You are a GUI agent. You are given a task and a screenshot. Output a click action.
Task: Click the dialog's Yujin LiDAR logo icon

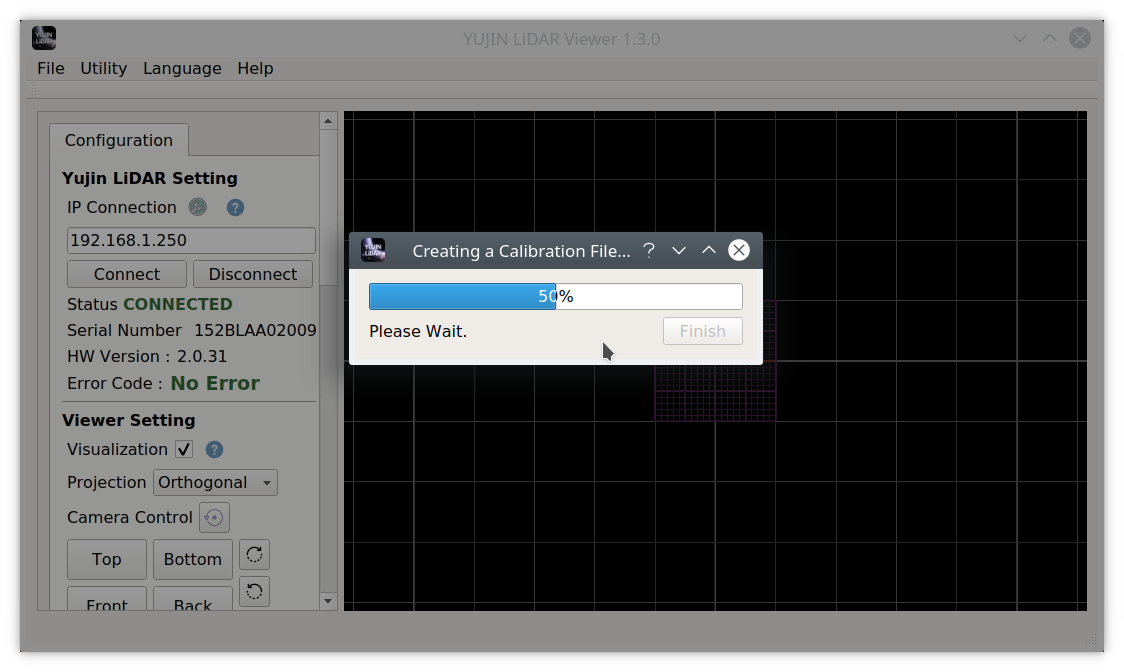pos(373,250)
